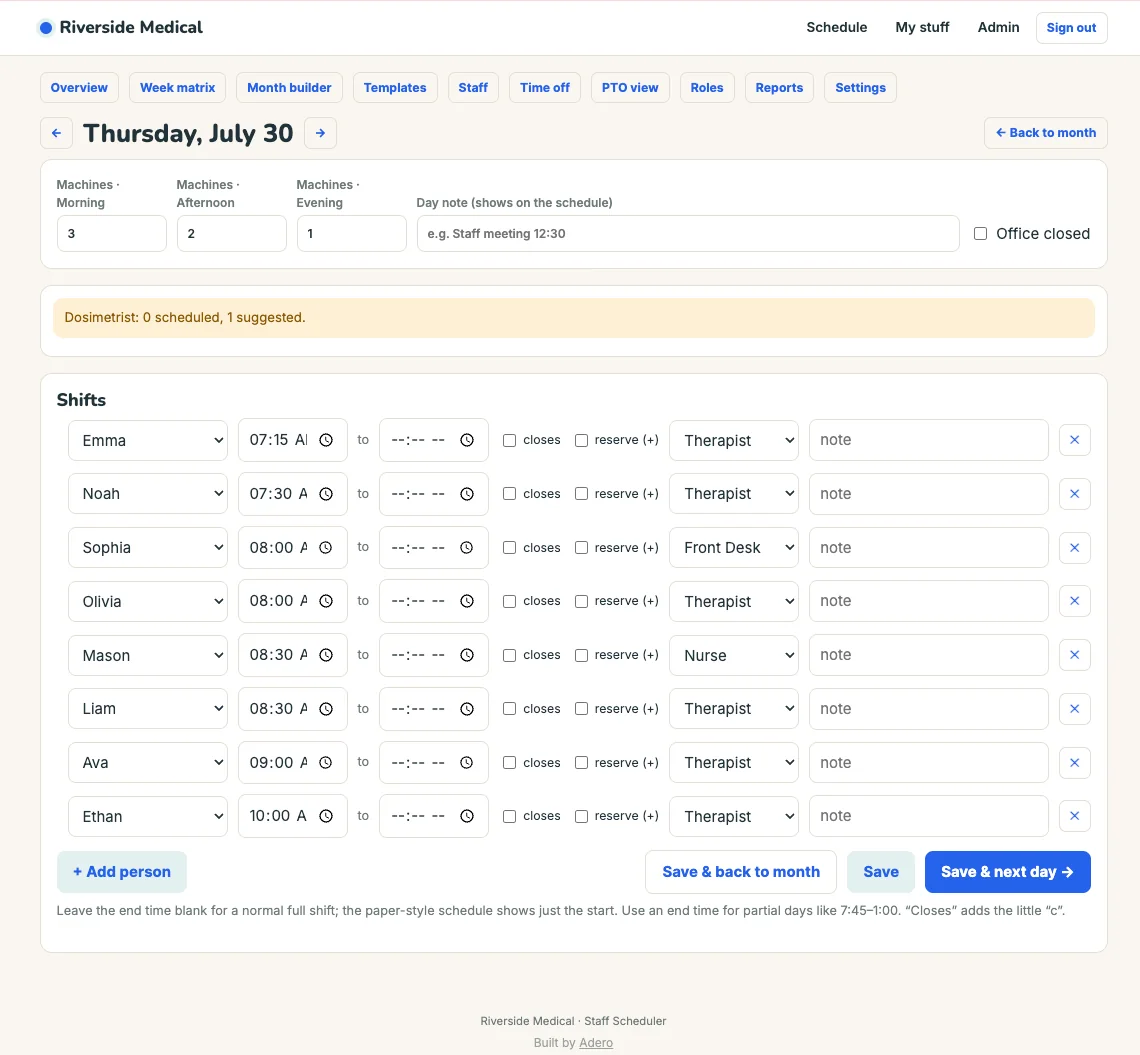1140x1055 pixels.
Task: Open clock picker for Sophia's end time
Action: (467, 547)
